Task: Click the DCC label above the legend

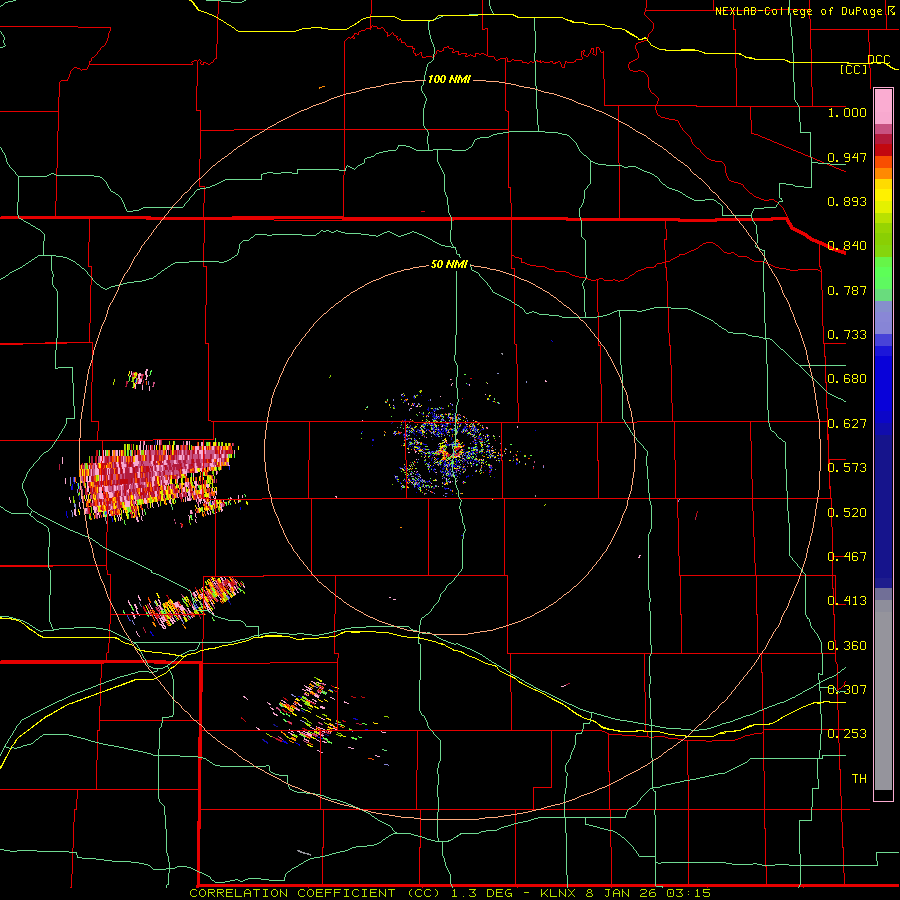Action: (x=879, y=60)
